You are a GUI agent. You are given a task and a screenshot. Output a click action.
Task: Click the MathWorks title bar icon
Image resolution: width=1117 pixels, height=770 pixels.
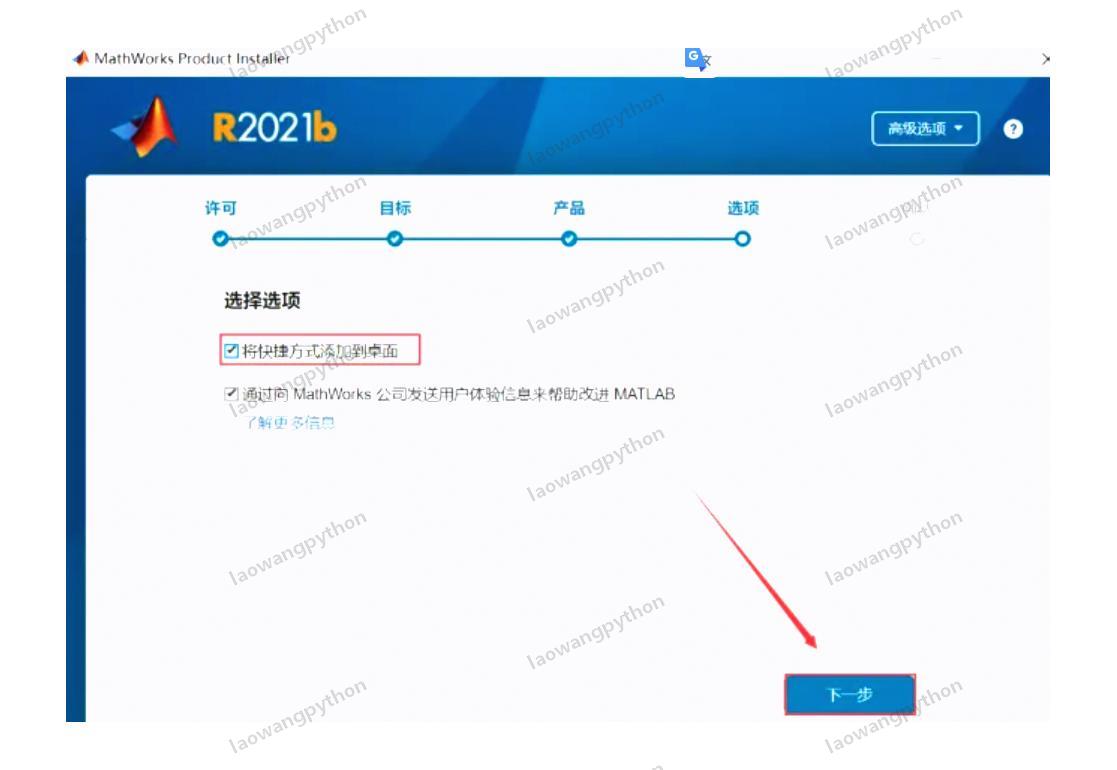pos(80,58)
